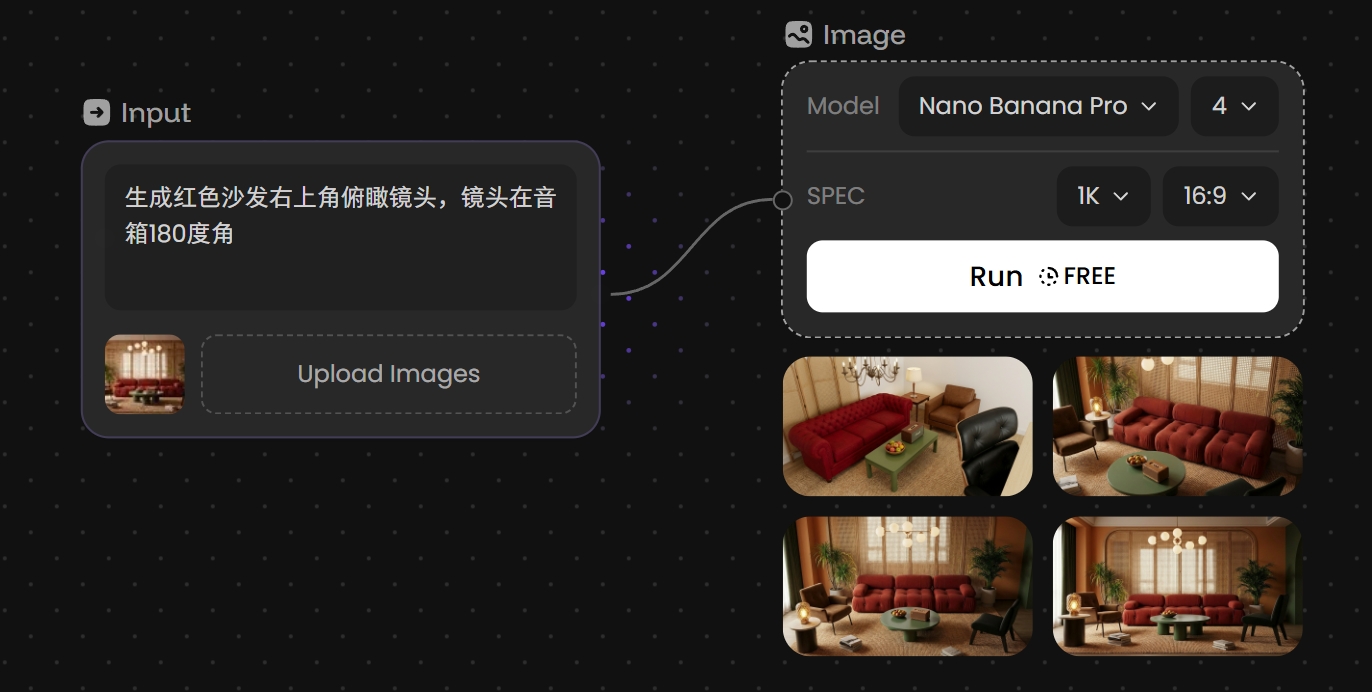Open the bottom-right generated room image

click(1177, 586)
